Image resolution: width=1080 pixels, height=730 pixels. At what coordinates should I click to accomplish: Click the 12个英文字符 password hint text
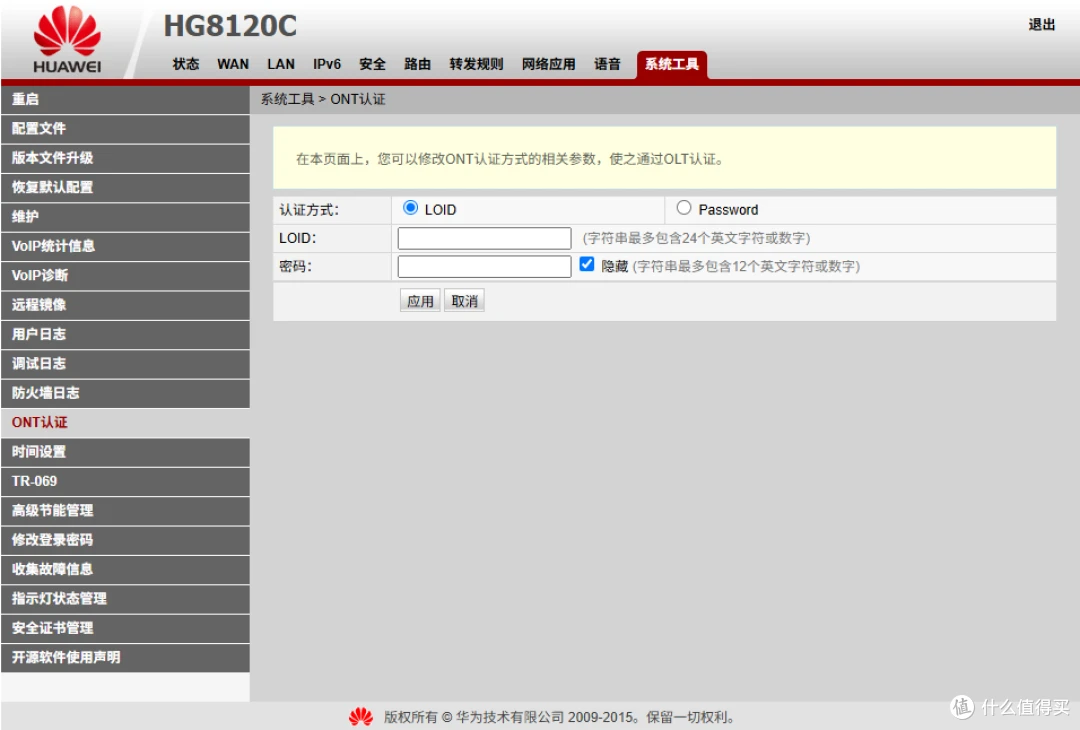point(747,267)
